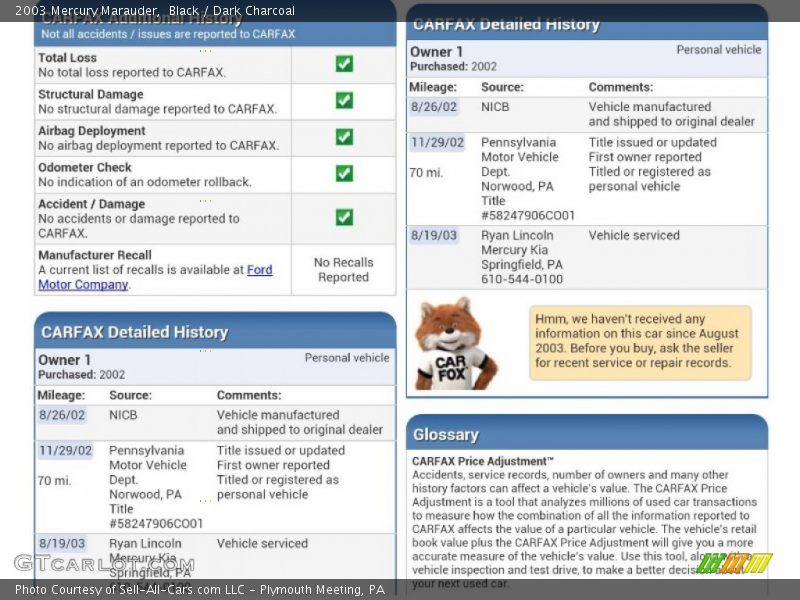Click the 'Total Loss' row heading

click(67, 58)
